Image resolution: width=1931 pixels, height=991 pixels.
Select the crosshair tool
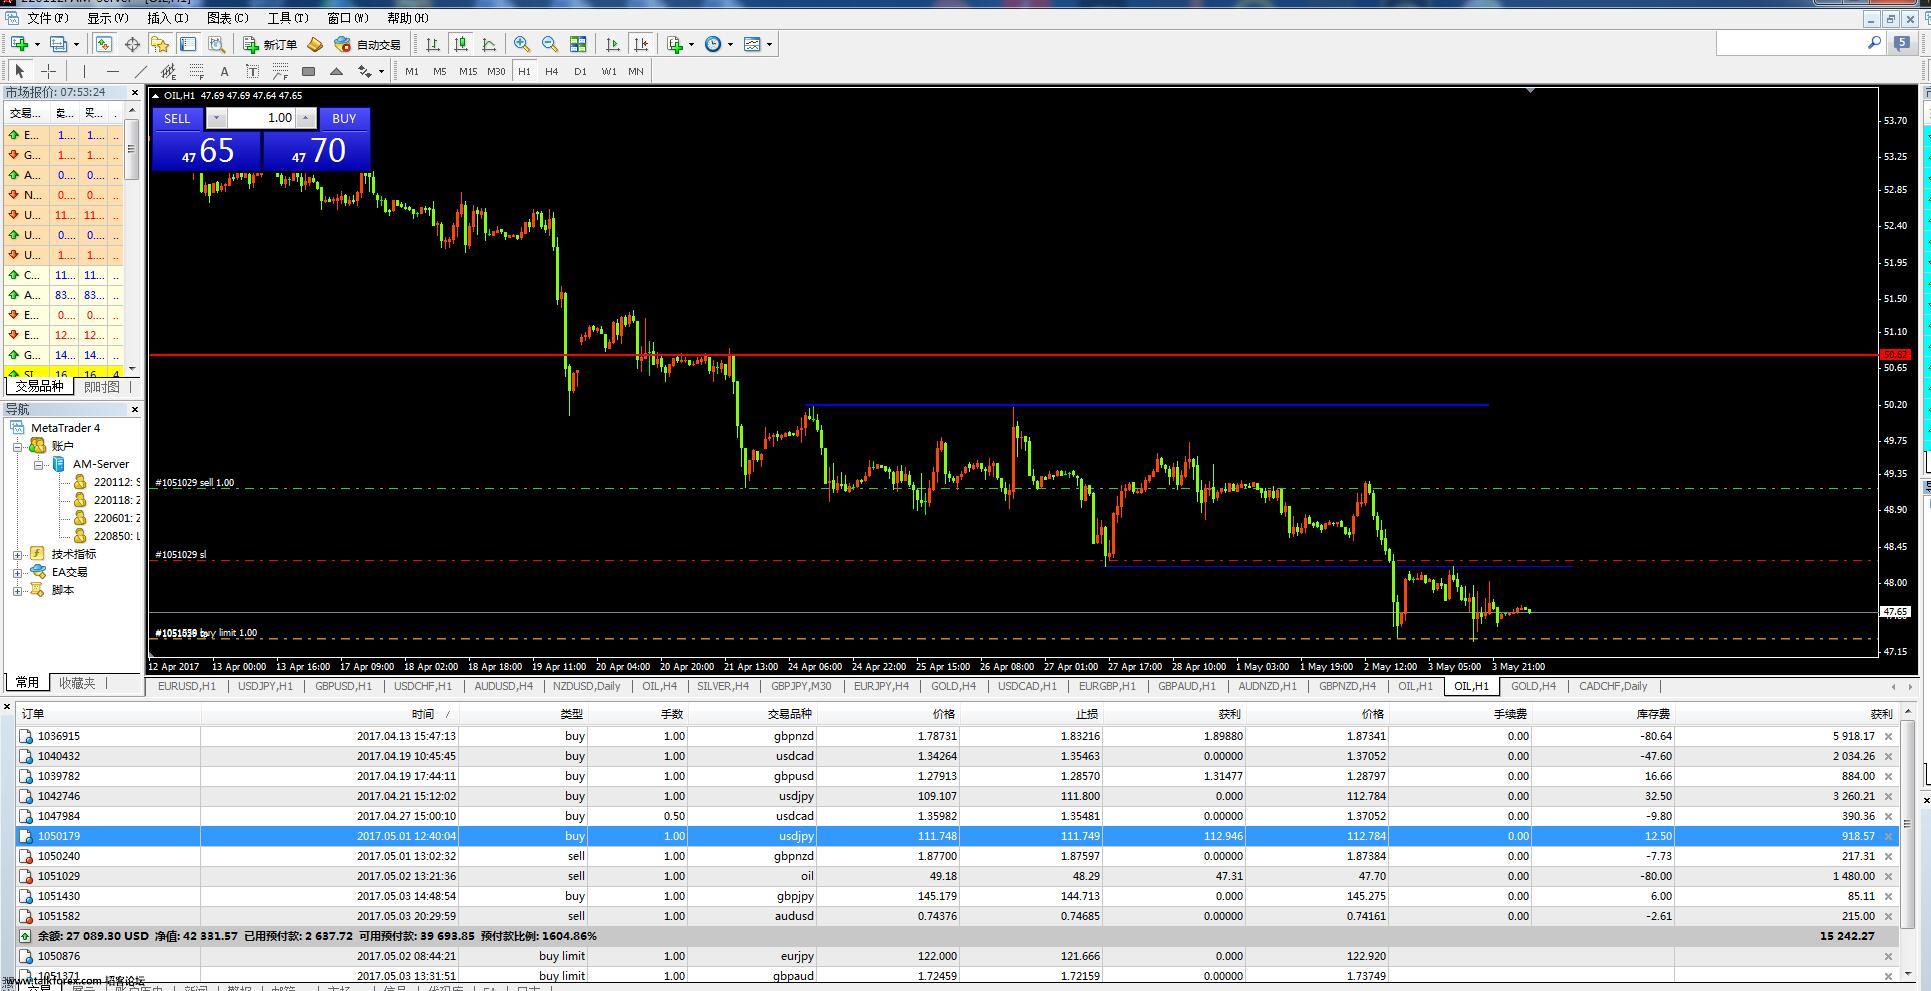coord(48,71)
